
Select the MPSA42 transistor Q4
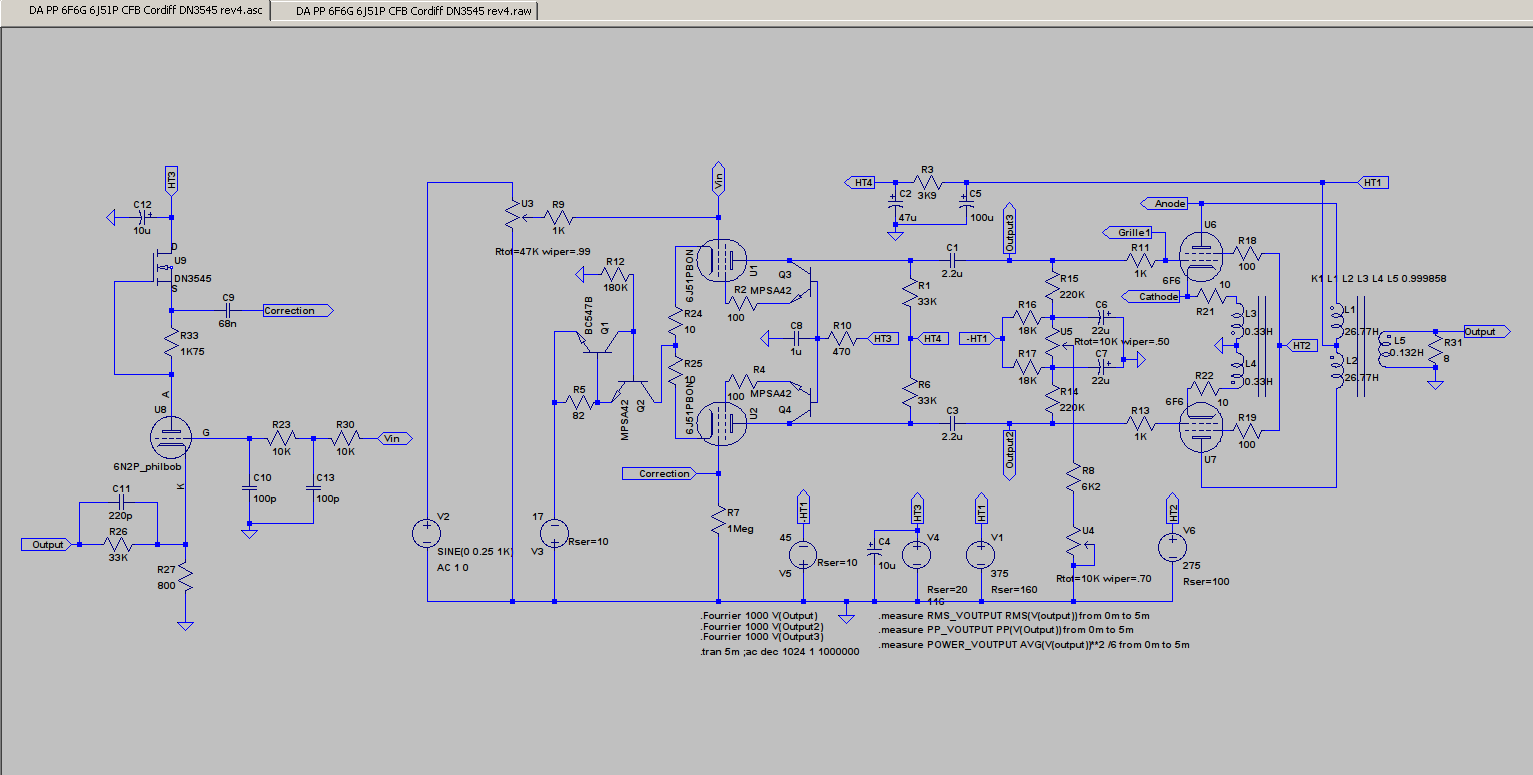pyautogui.click(x=804, y=404)
